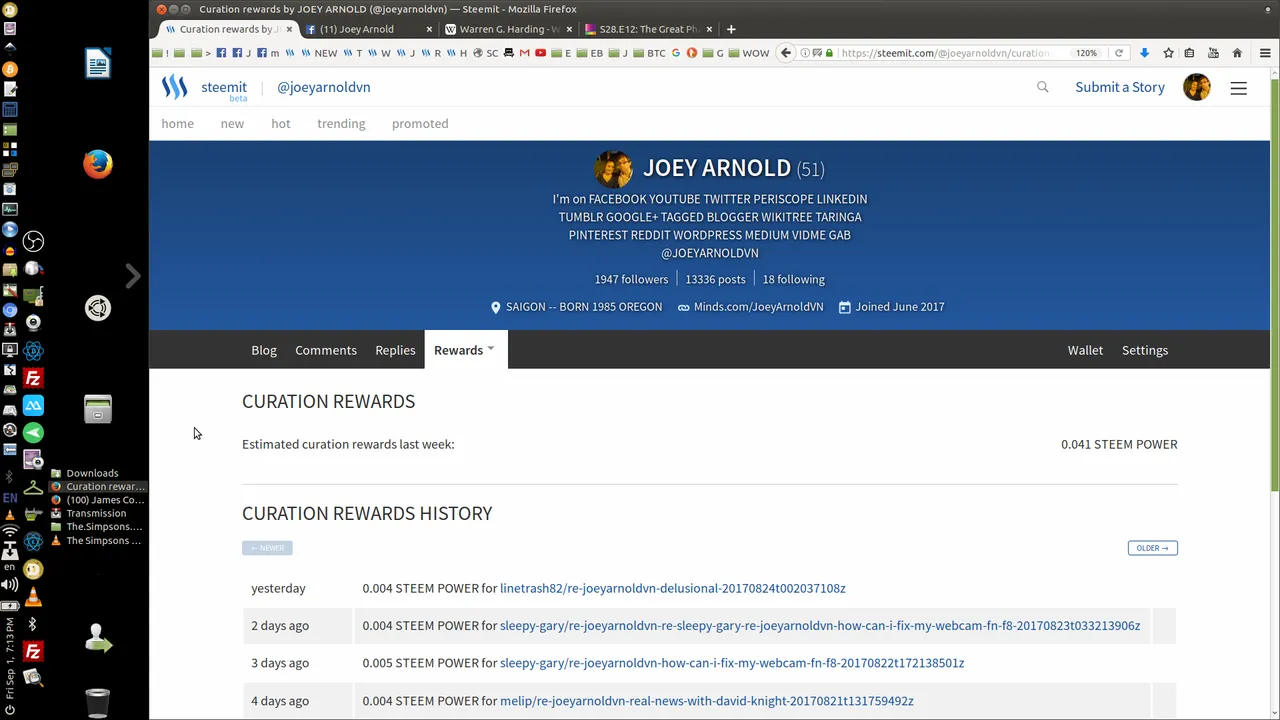1280x720 pixels.
Task: Go to the home feed
Action: 178,123
